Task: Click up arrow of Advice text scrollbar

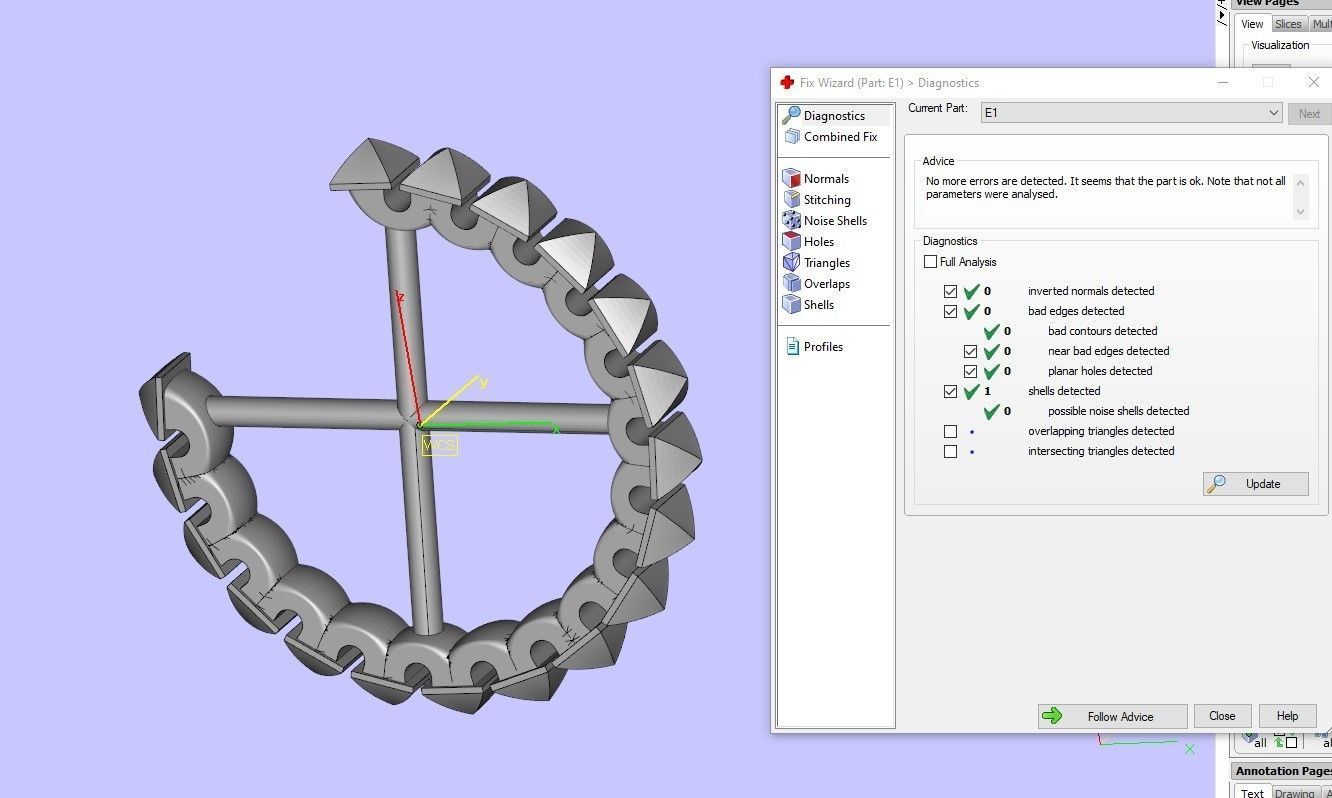Action: tap(1300, 182)
